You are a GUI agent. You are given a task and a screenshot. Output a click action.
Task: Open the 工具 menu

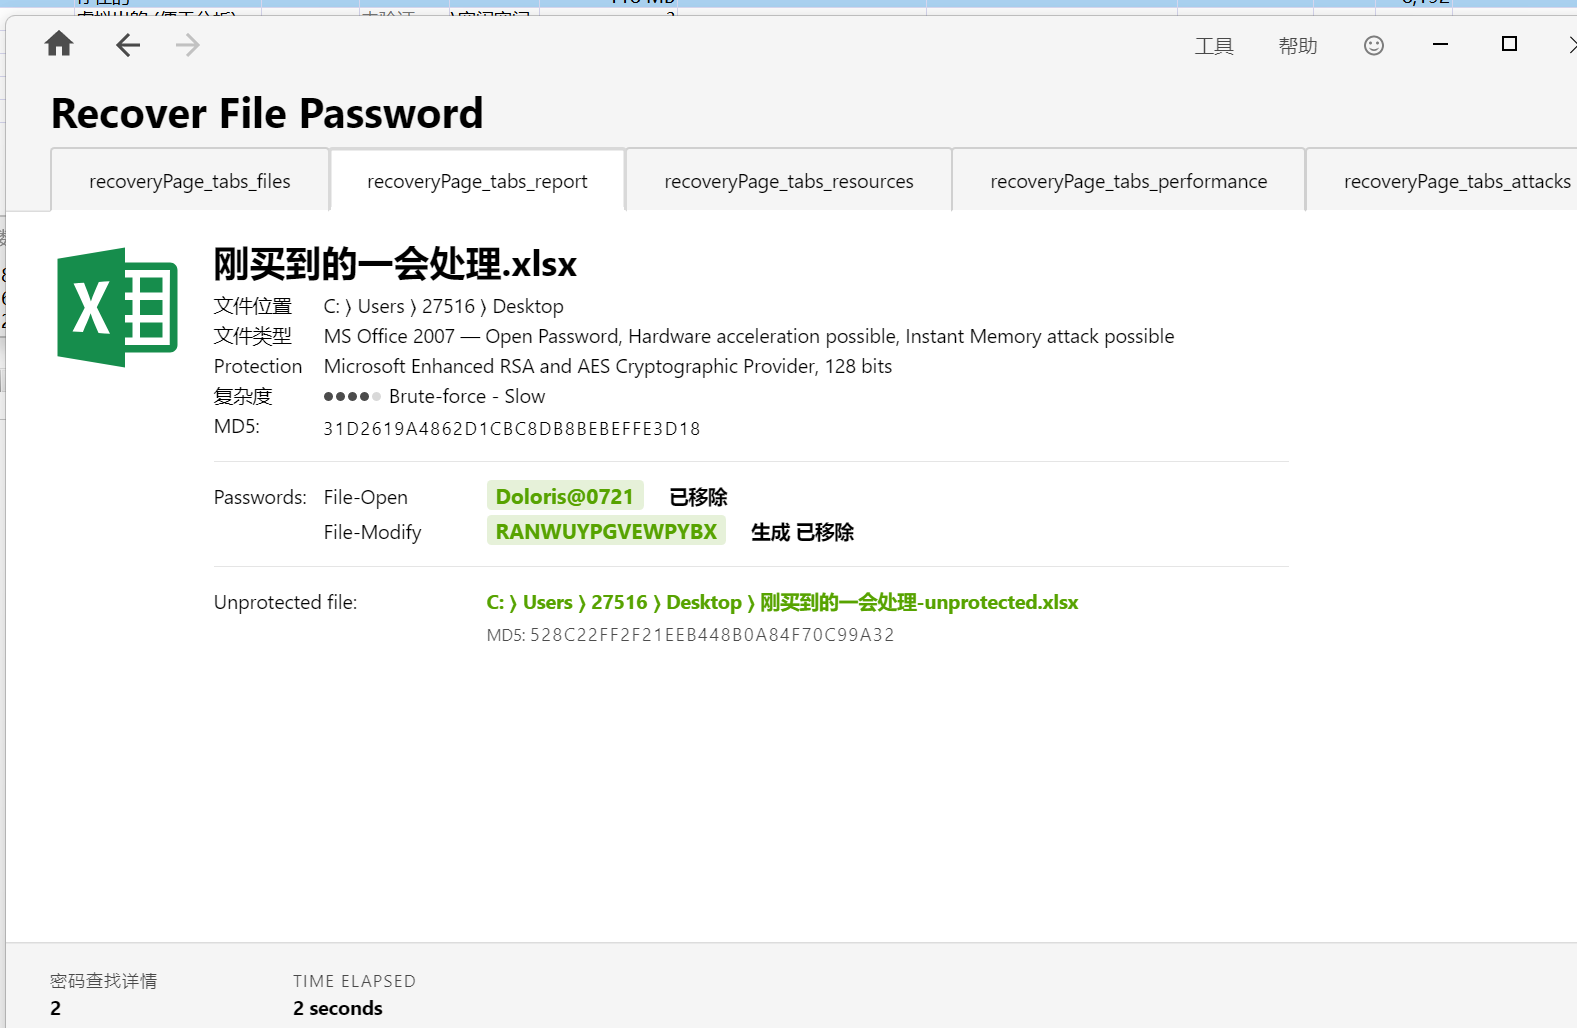pyautogui.click(x=1214, y=46)
